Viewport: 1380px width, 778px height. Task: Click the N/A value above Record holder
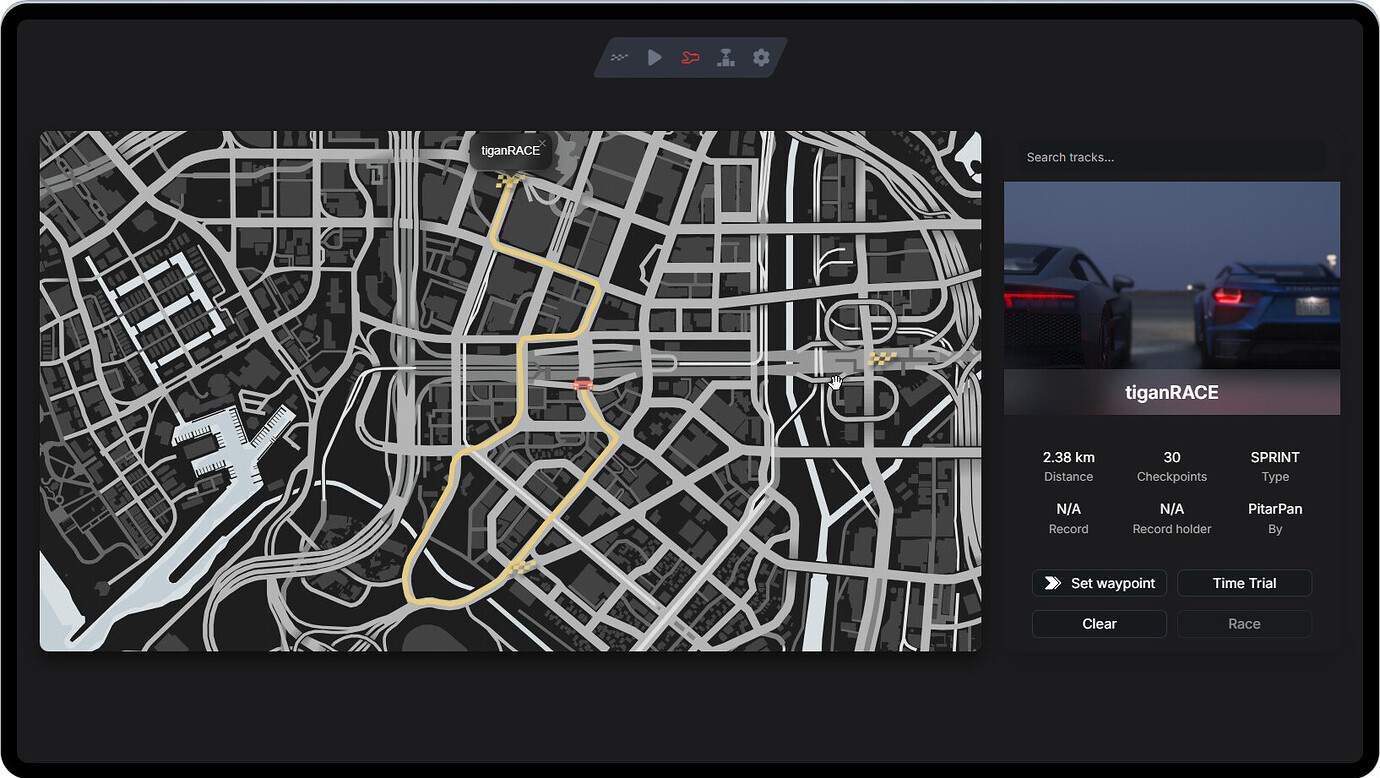click(x=1172, y=509)
